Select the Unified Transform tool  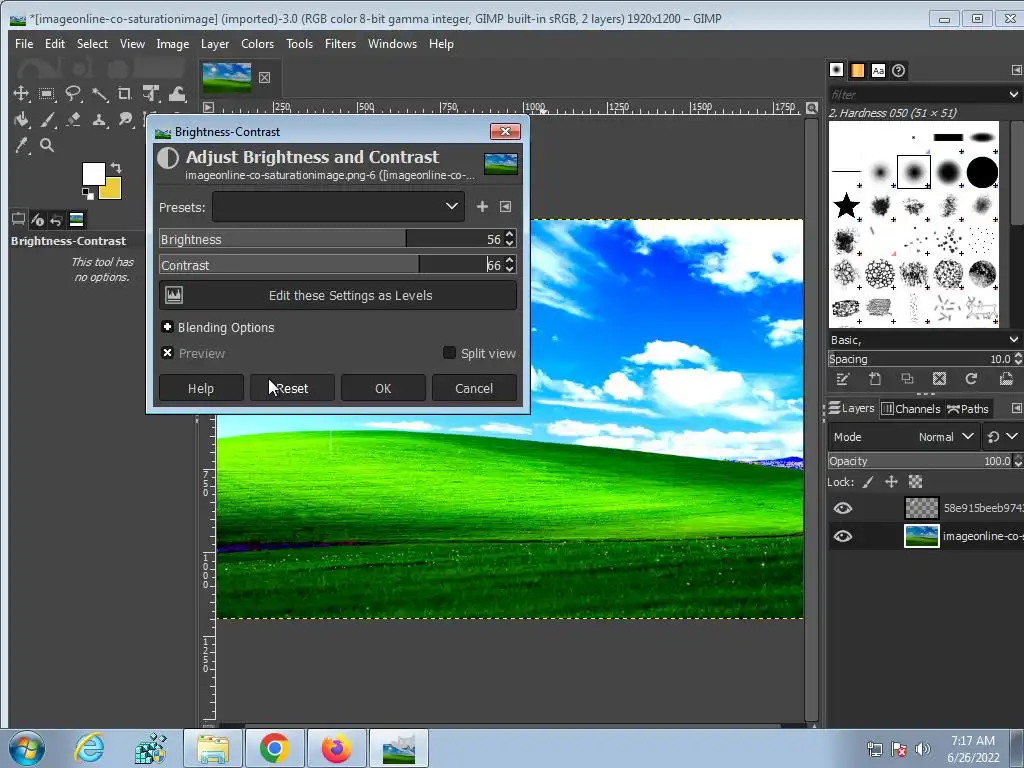(x=151, y=93)
